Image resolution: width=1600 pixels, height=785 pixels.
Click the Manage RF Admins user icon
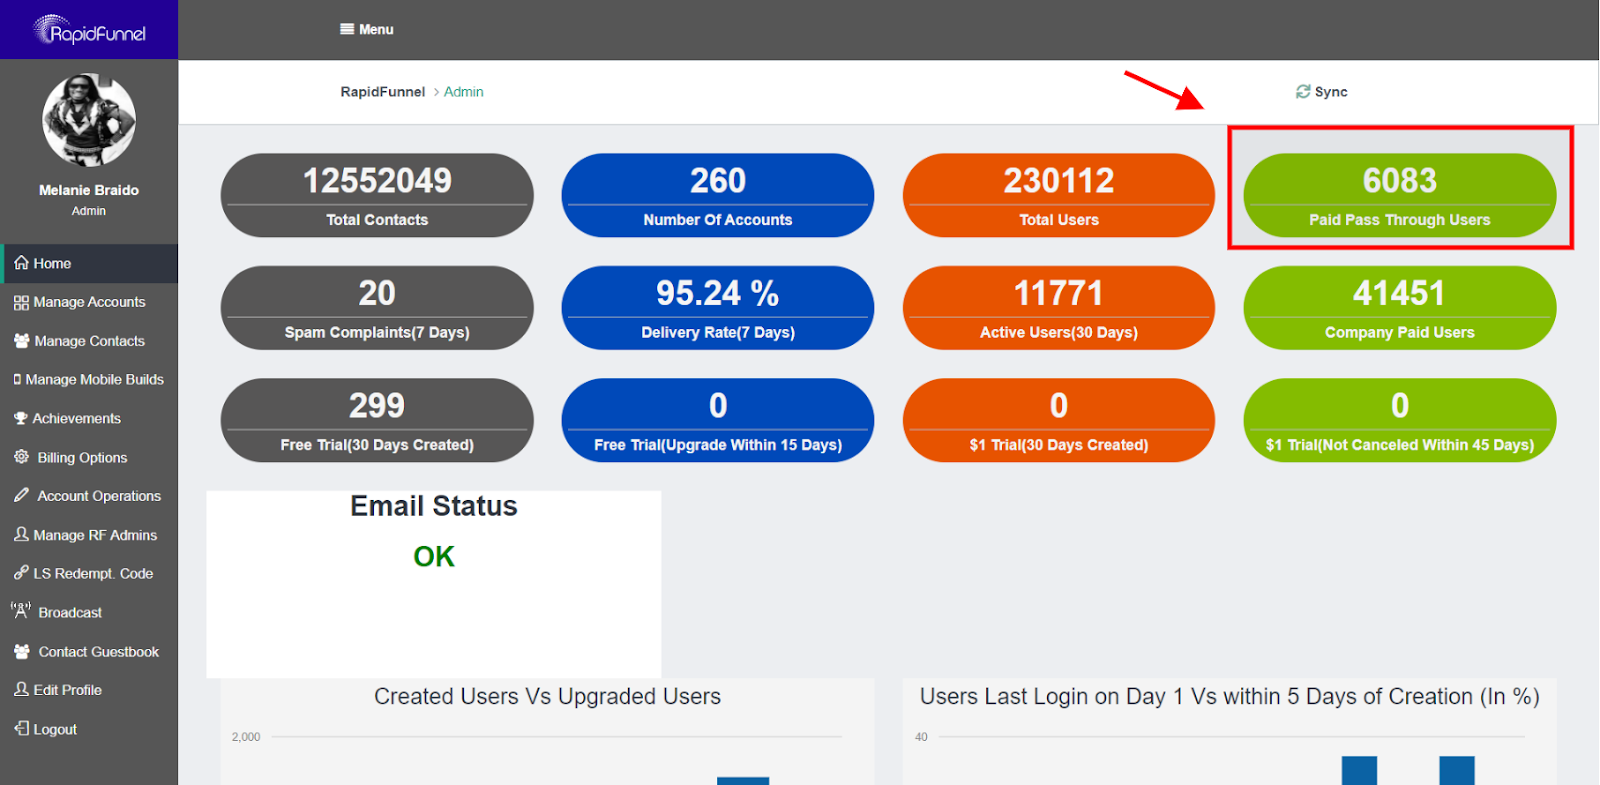(21, 535)
